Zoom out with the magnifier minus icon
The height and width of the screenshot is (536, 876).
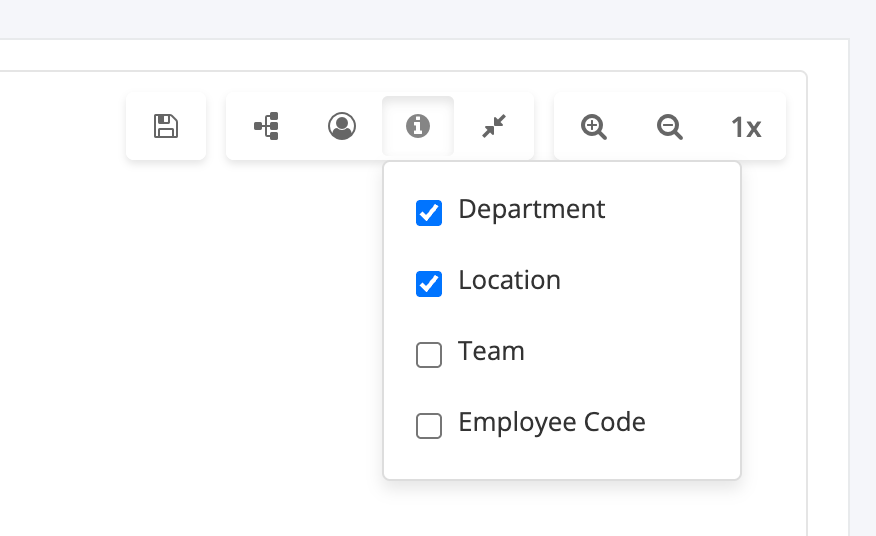670,127
